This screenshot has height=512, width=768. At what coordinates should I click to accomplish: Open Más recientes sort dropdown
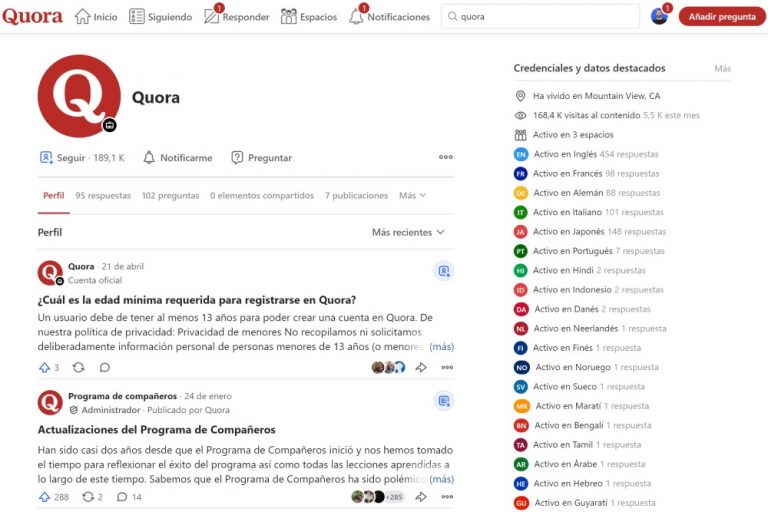point(408,232)
